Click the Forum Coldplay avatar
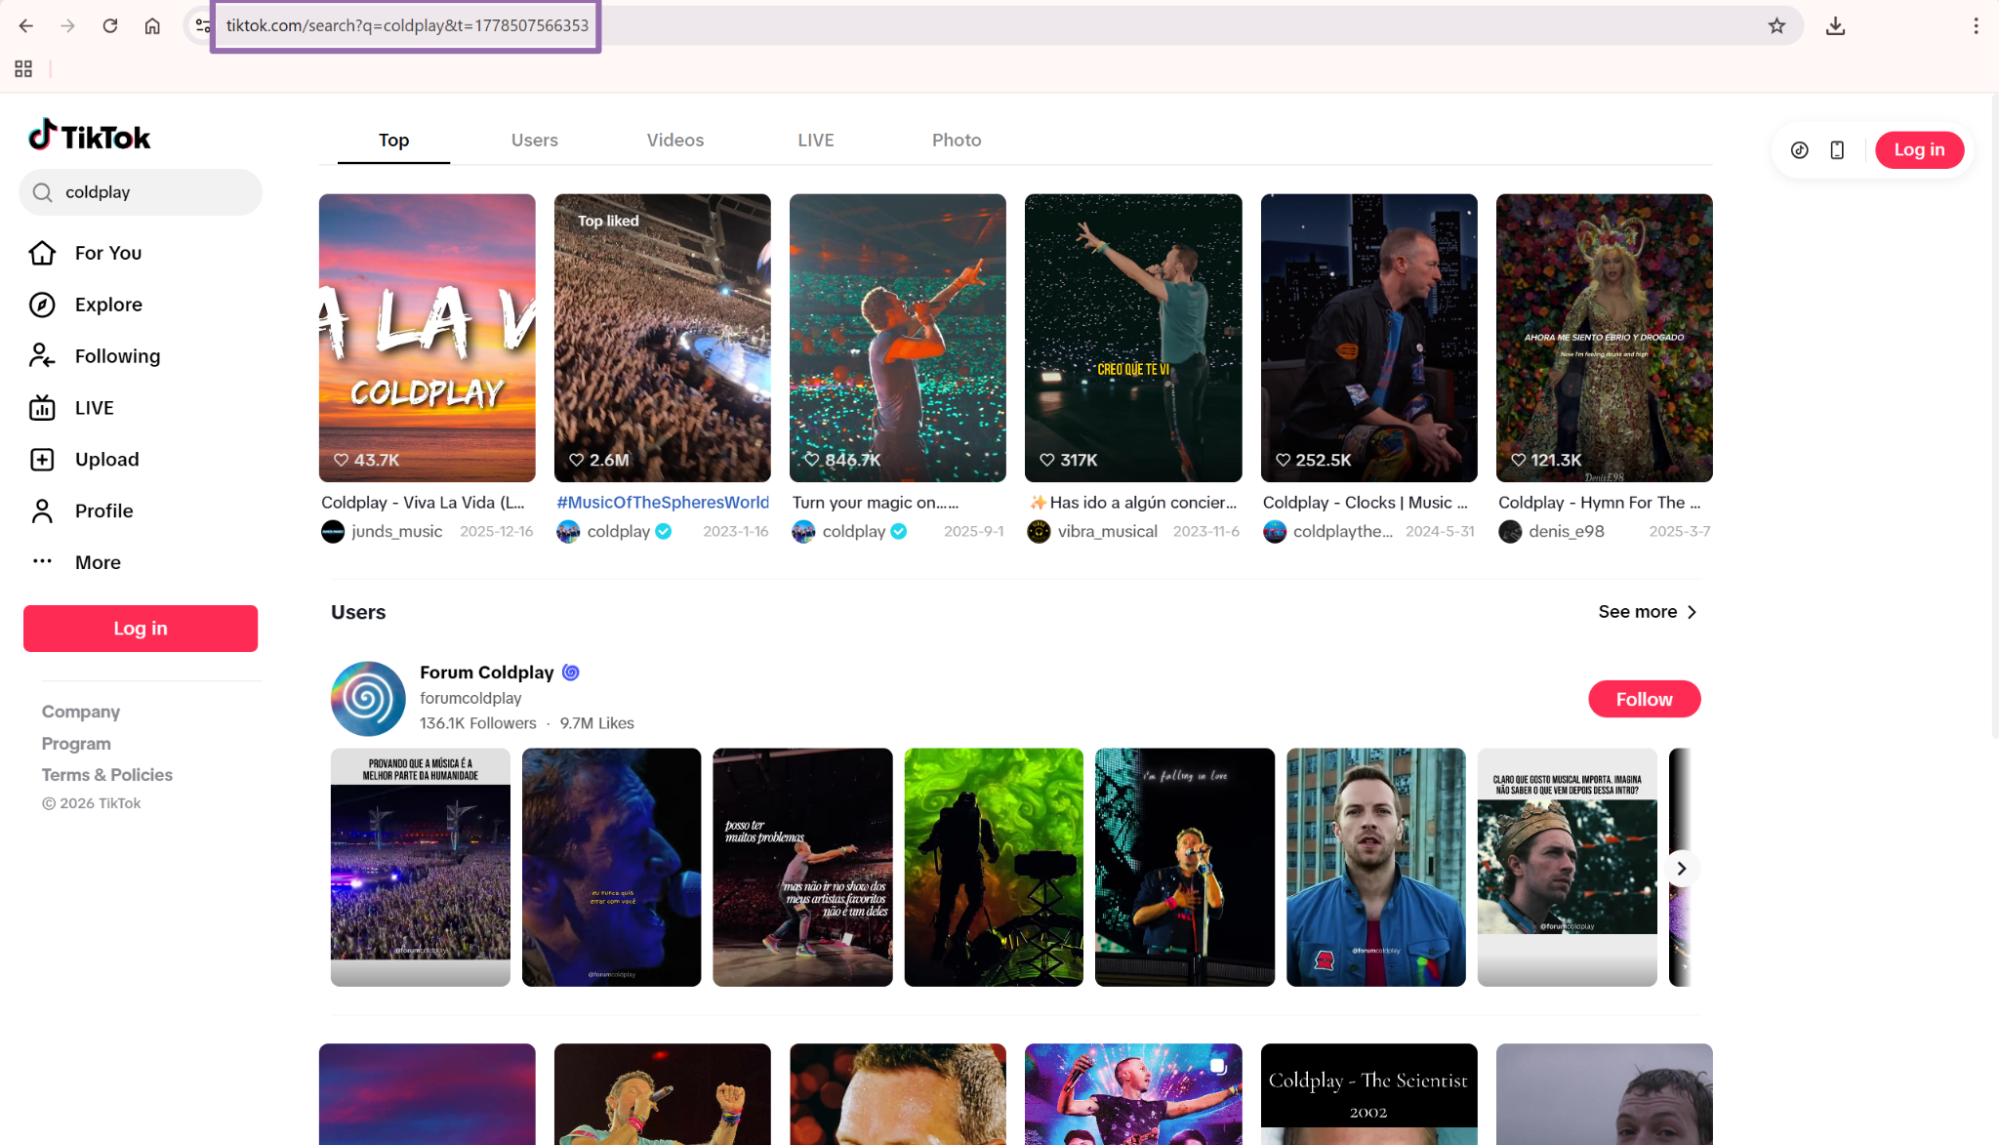The width and height of the screenshot is (1999, 1145). [368, 698]
